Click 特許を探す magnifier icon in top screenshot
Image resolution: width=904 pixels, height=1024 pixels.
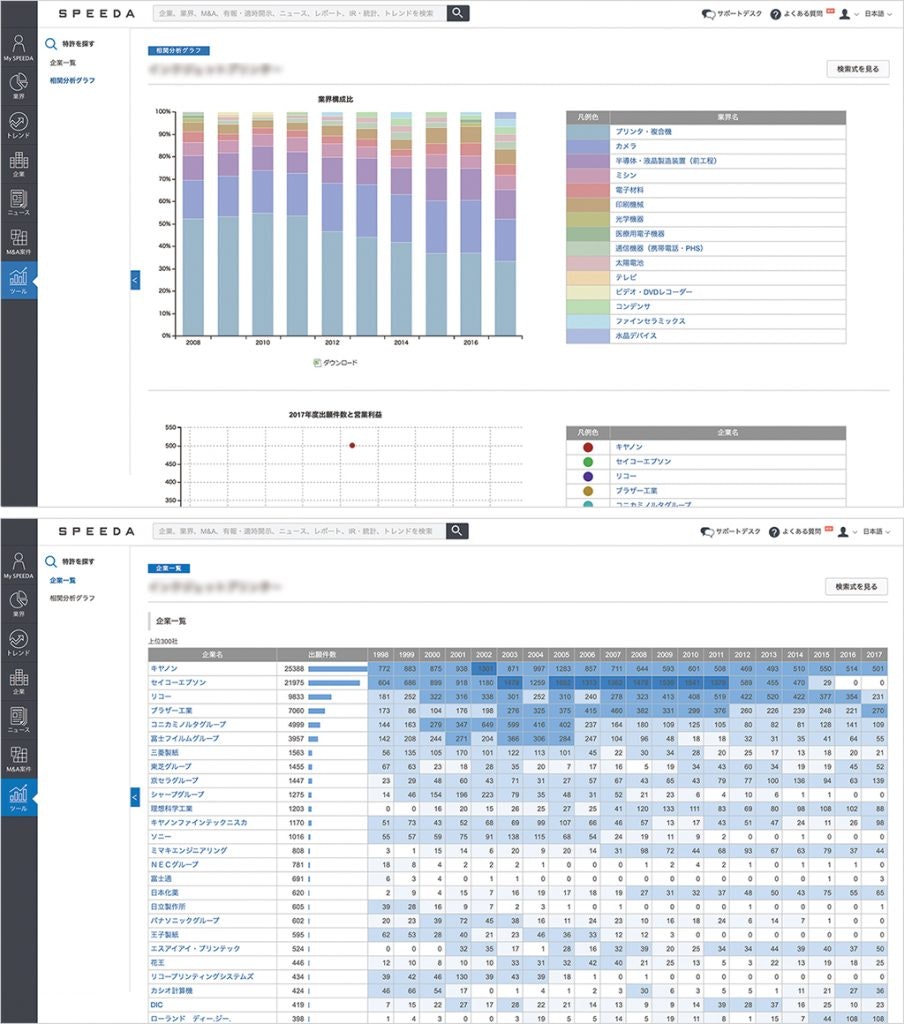pyautogui.click(x=51, y=44)
